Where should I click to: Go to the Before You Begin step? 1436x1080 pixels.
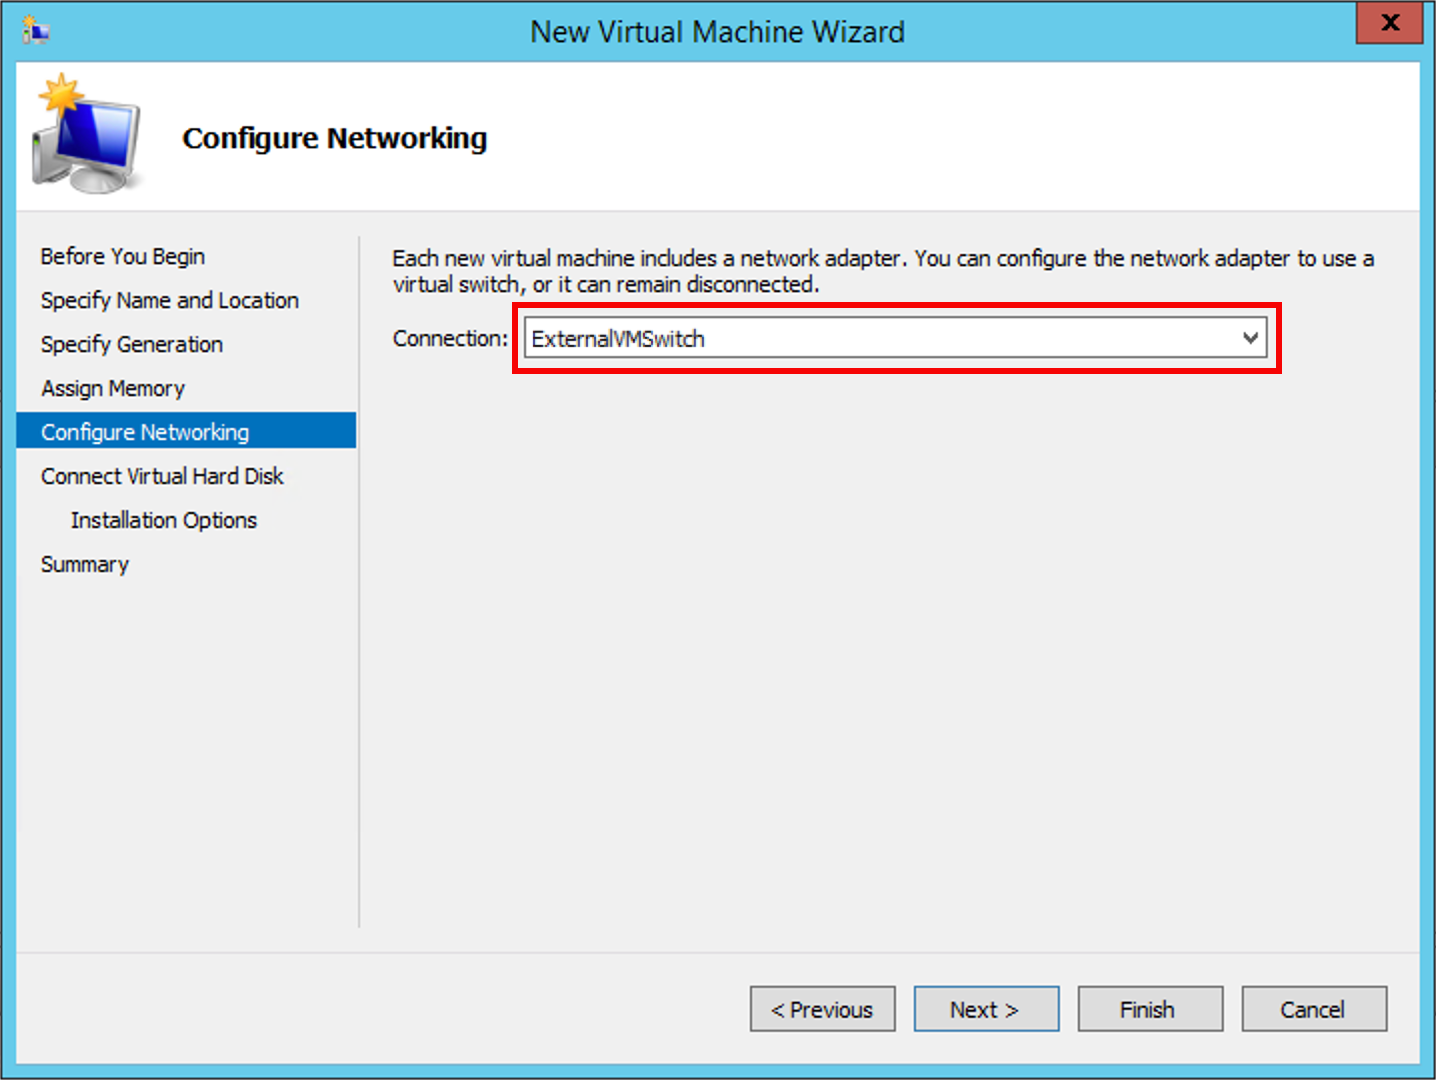(123, 256)
